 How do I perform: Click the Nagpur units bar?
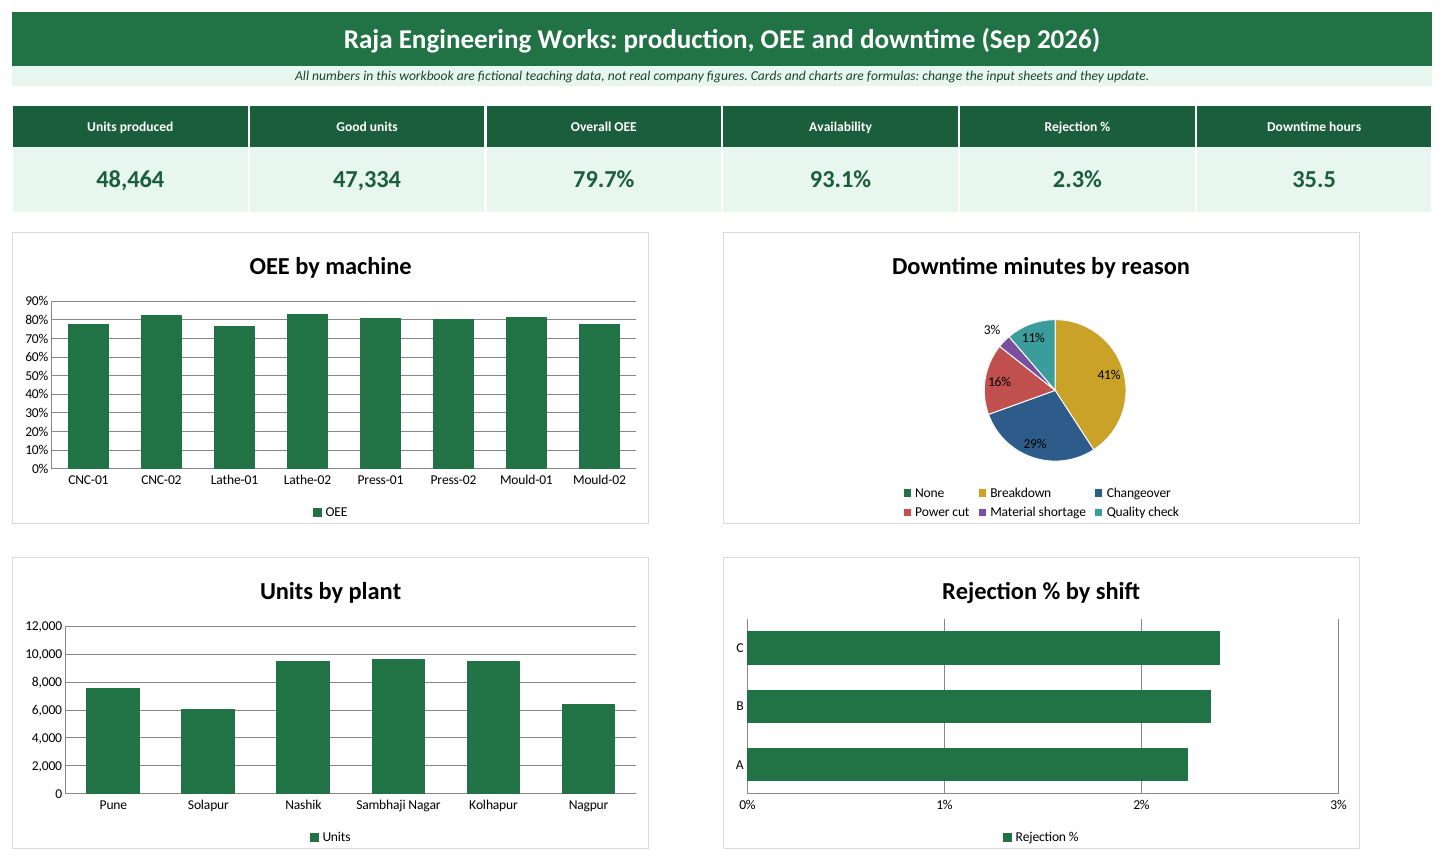[x=588, y=749]
